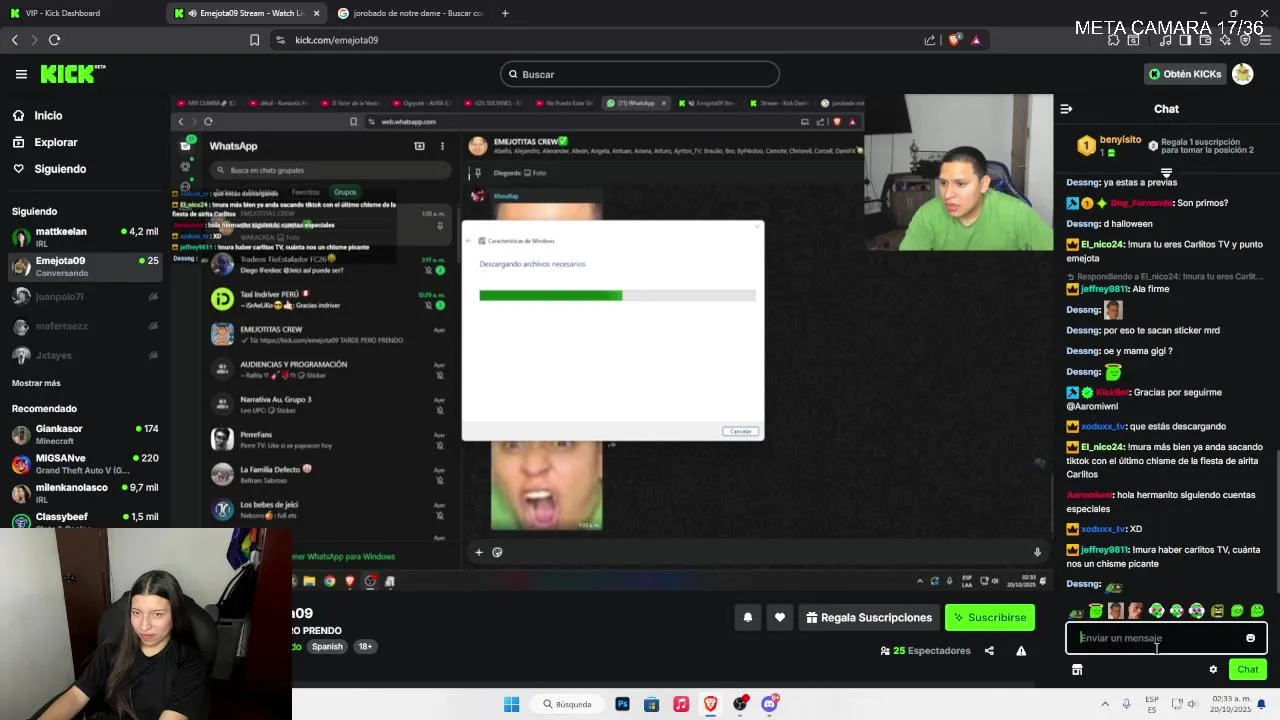Collapse the chat panel with the arrow icon
This screenshot has width=1280, height=720.
(x=1066, y=109)
